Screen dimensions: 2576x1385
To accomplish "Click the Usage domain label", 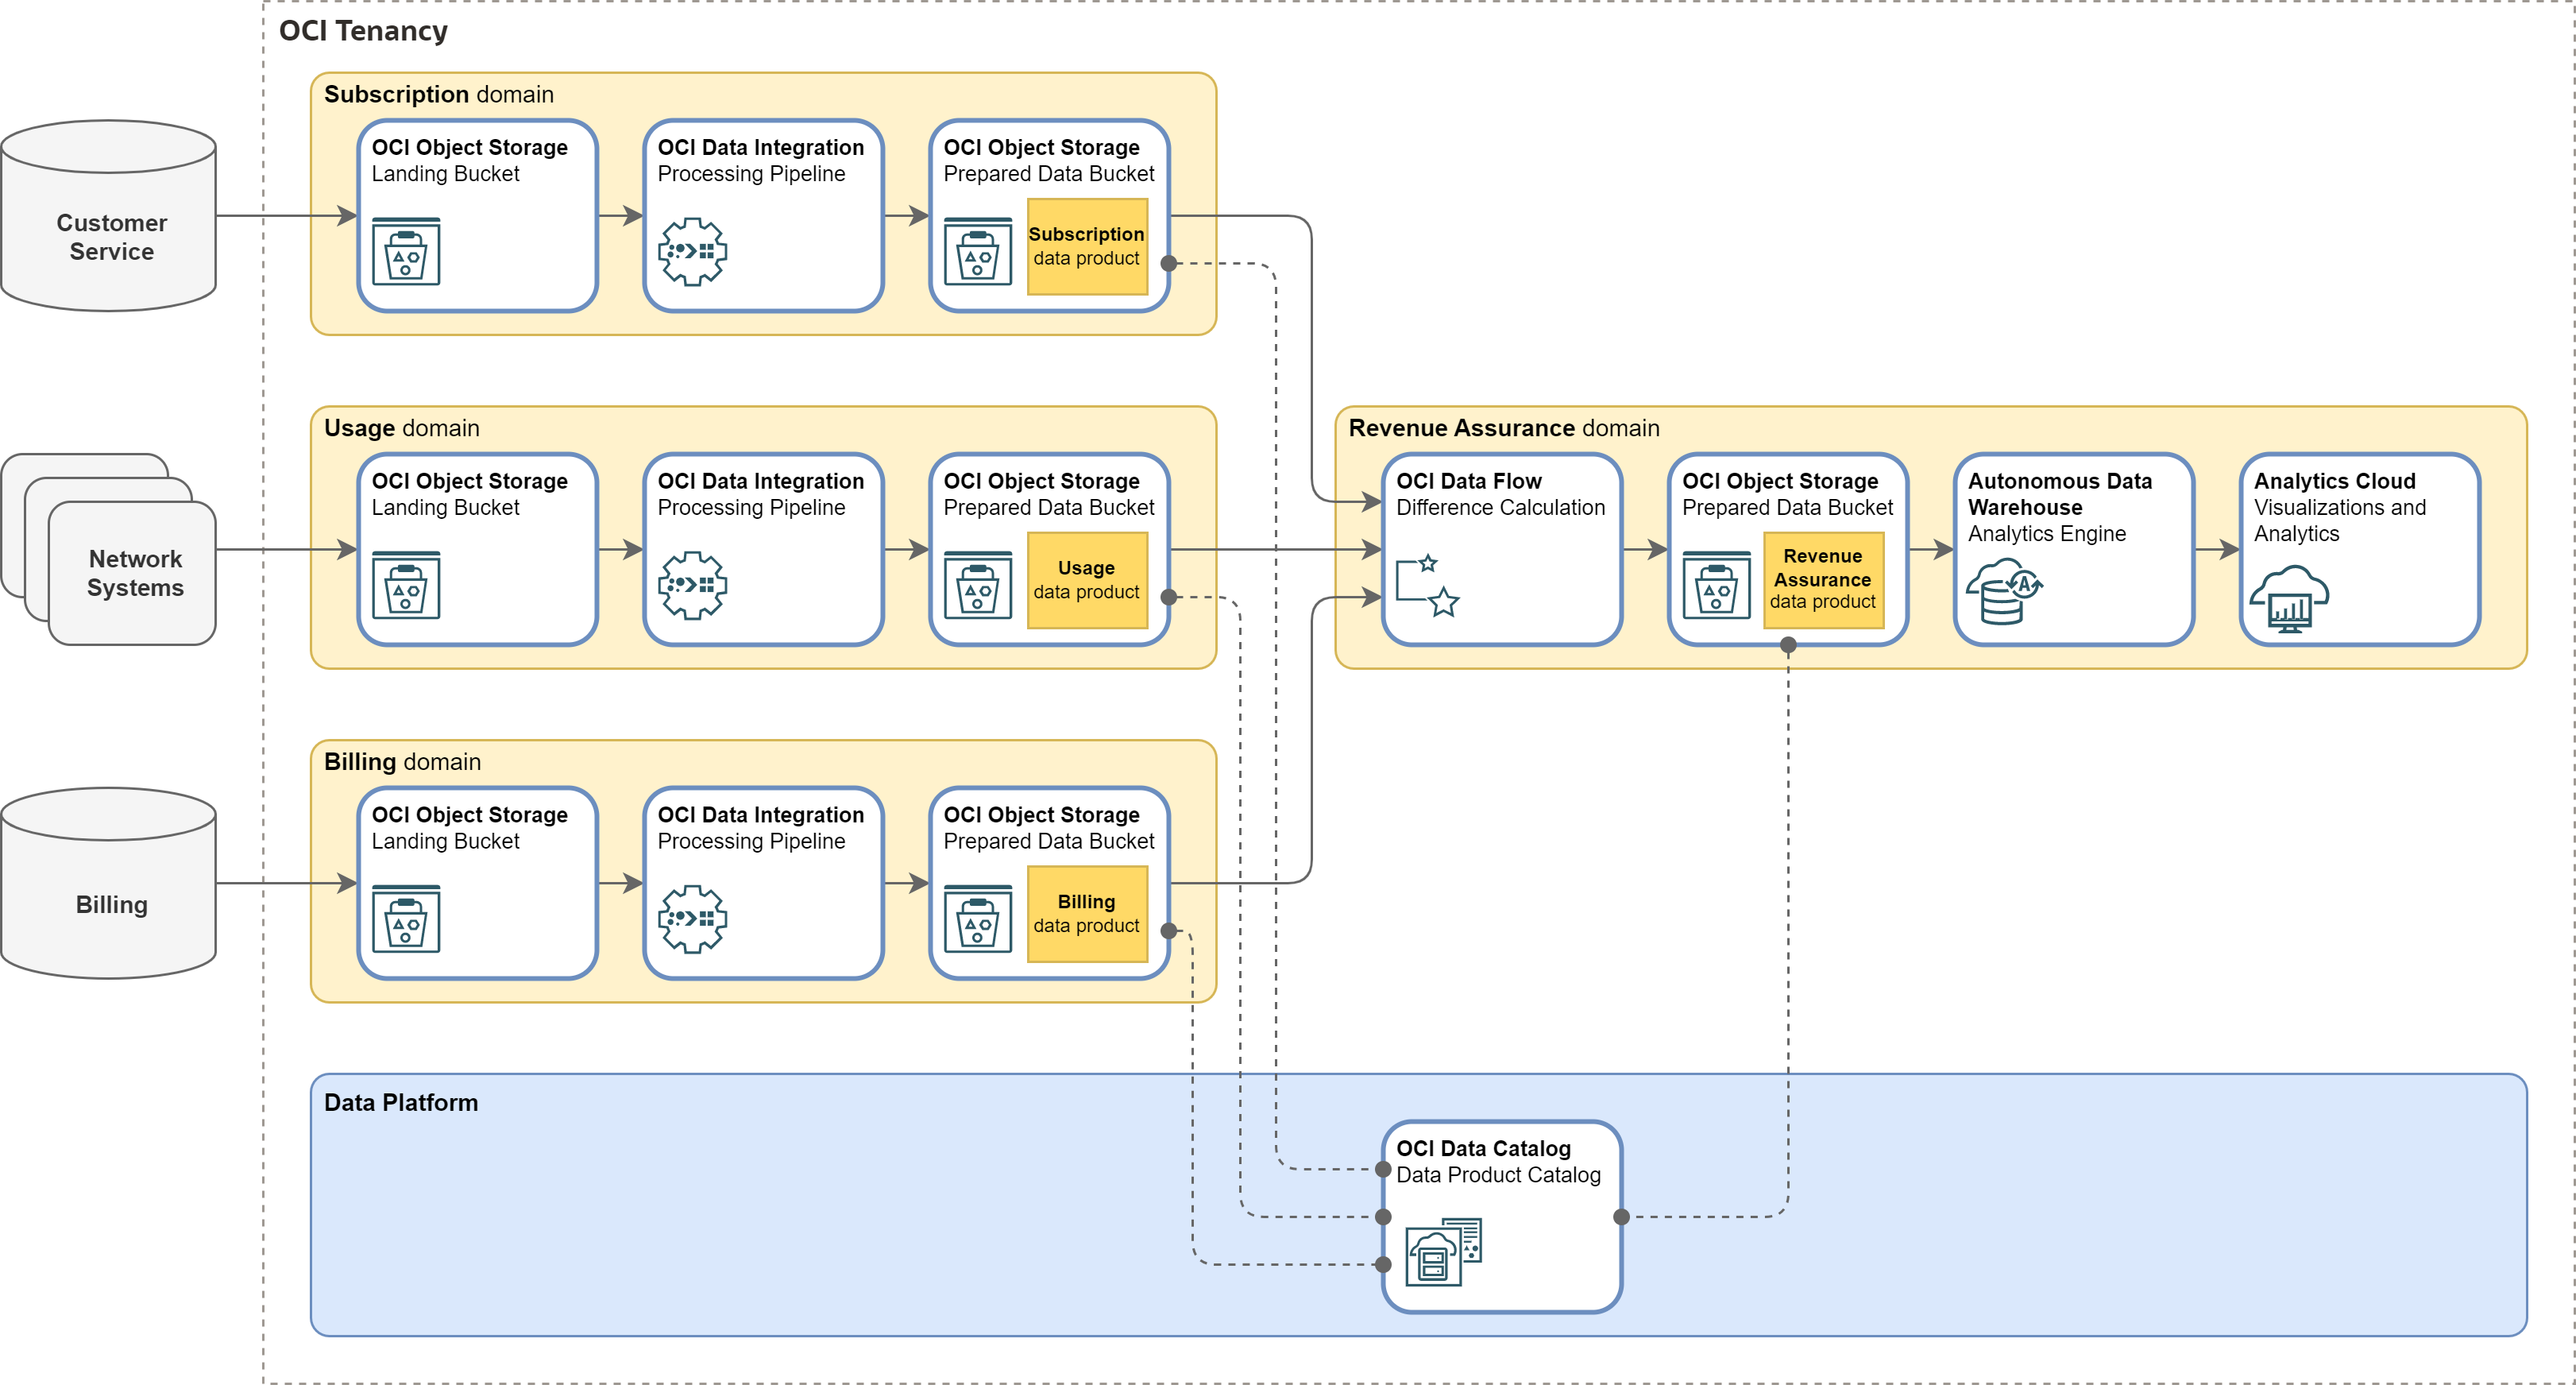I will 401,428.
